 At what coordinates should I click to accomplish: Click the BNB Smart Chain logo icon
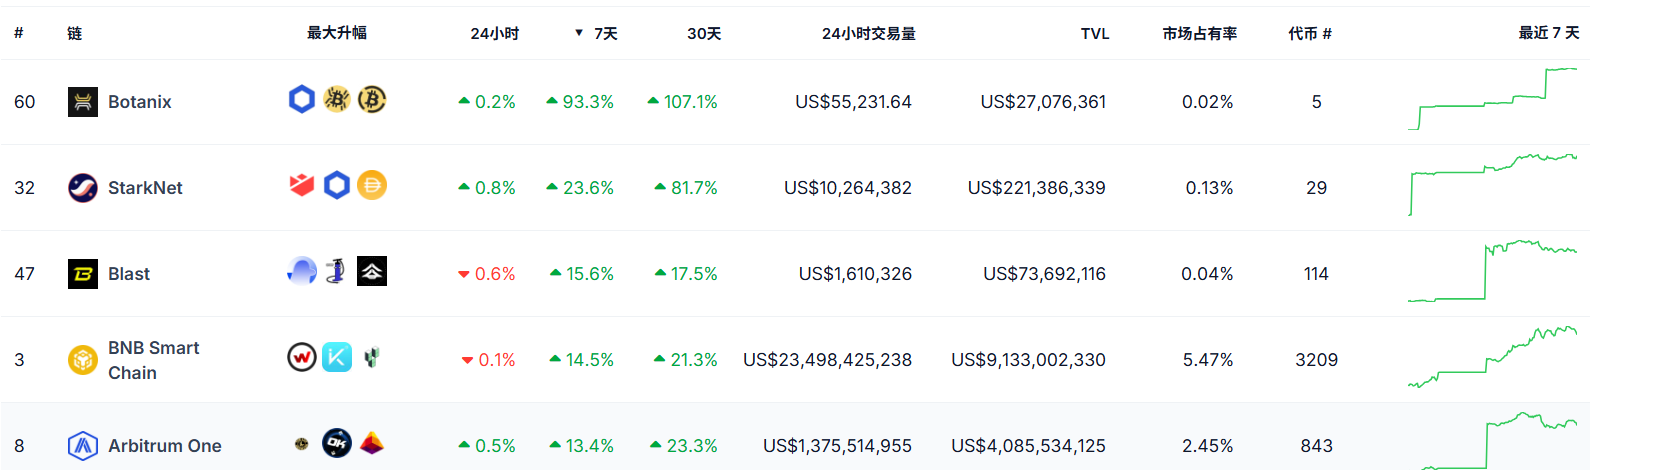[83, 360]
